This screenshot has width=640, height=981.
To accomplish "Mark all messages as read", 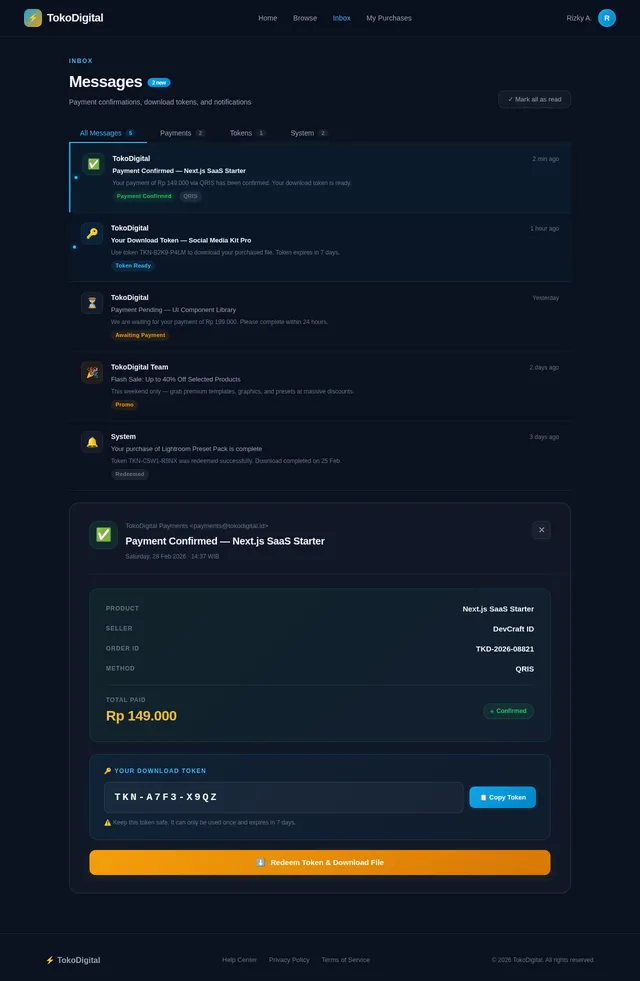I will point(534,99).
